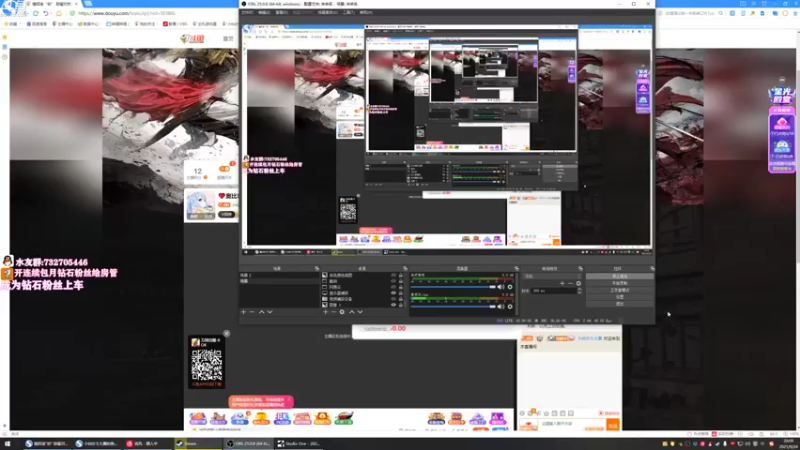Click the QR code thumbnail on page
800x450 pixels.
(x=207, y=365)
